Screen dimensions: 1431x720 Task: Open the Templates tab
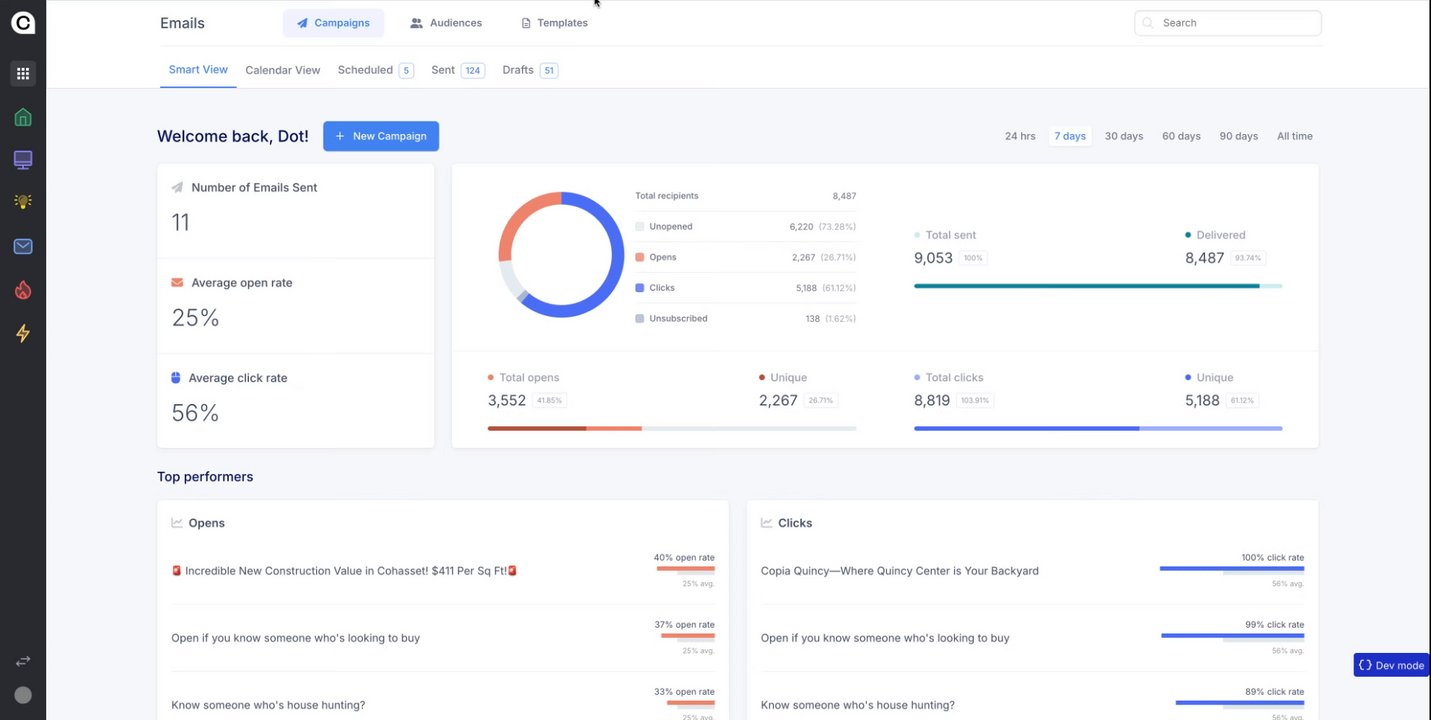pos(555,23)
